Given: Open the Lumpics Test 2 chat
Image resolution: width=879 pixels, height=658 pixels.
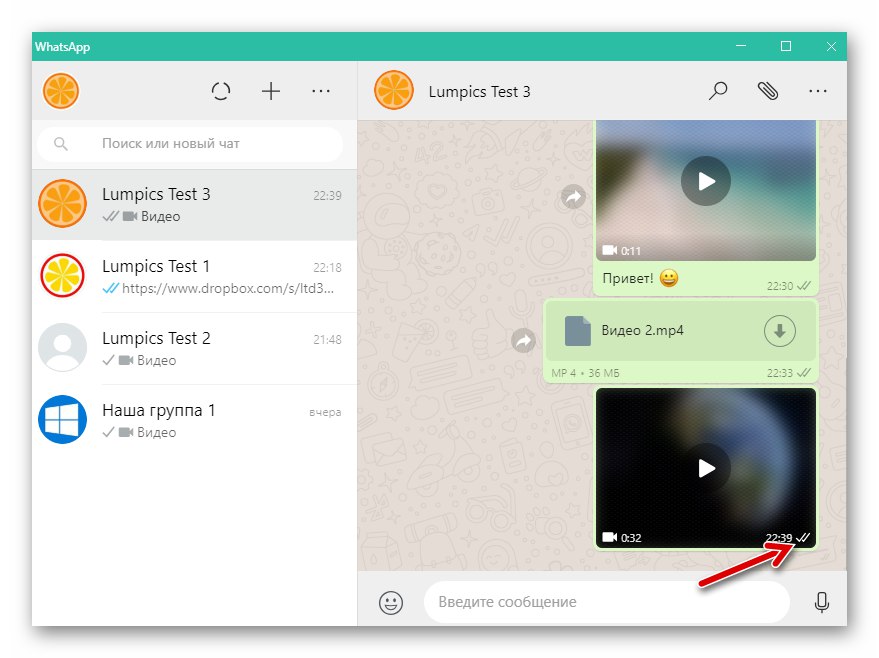Looking at the screenshot, I should 195,348.
